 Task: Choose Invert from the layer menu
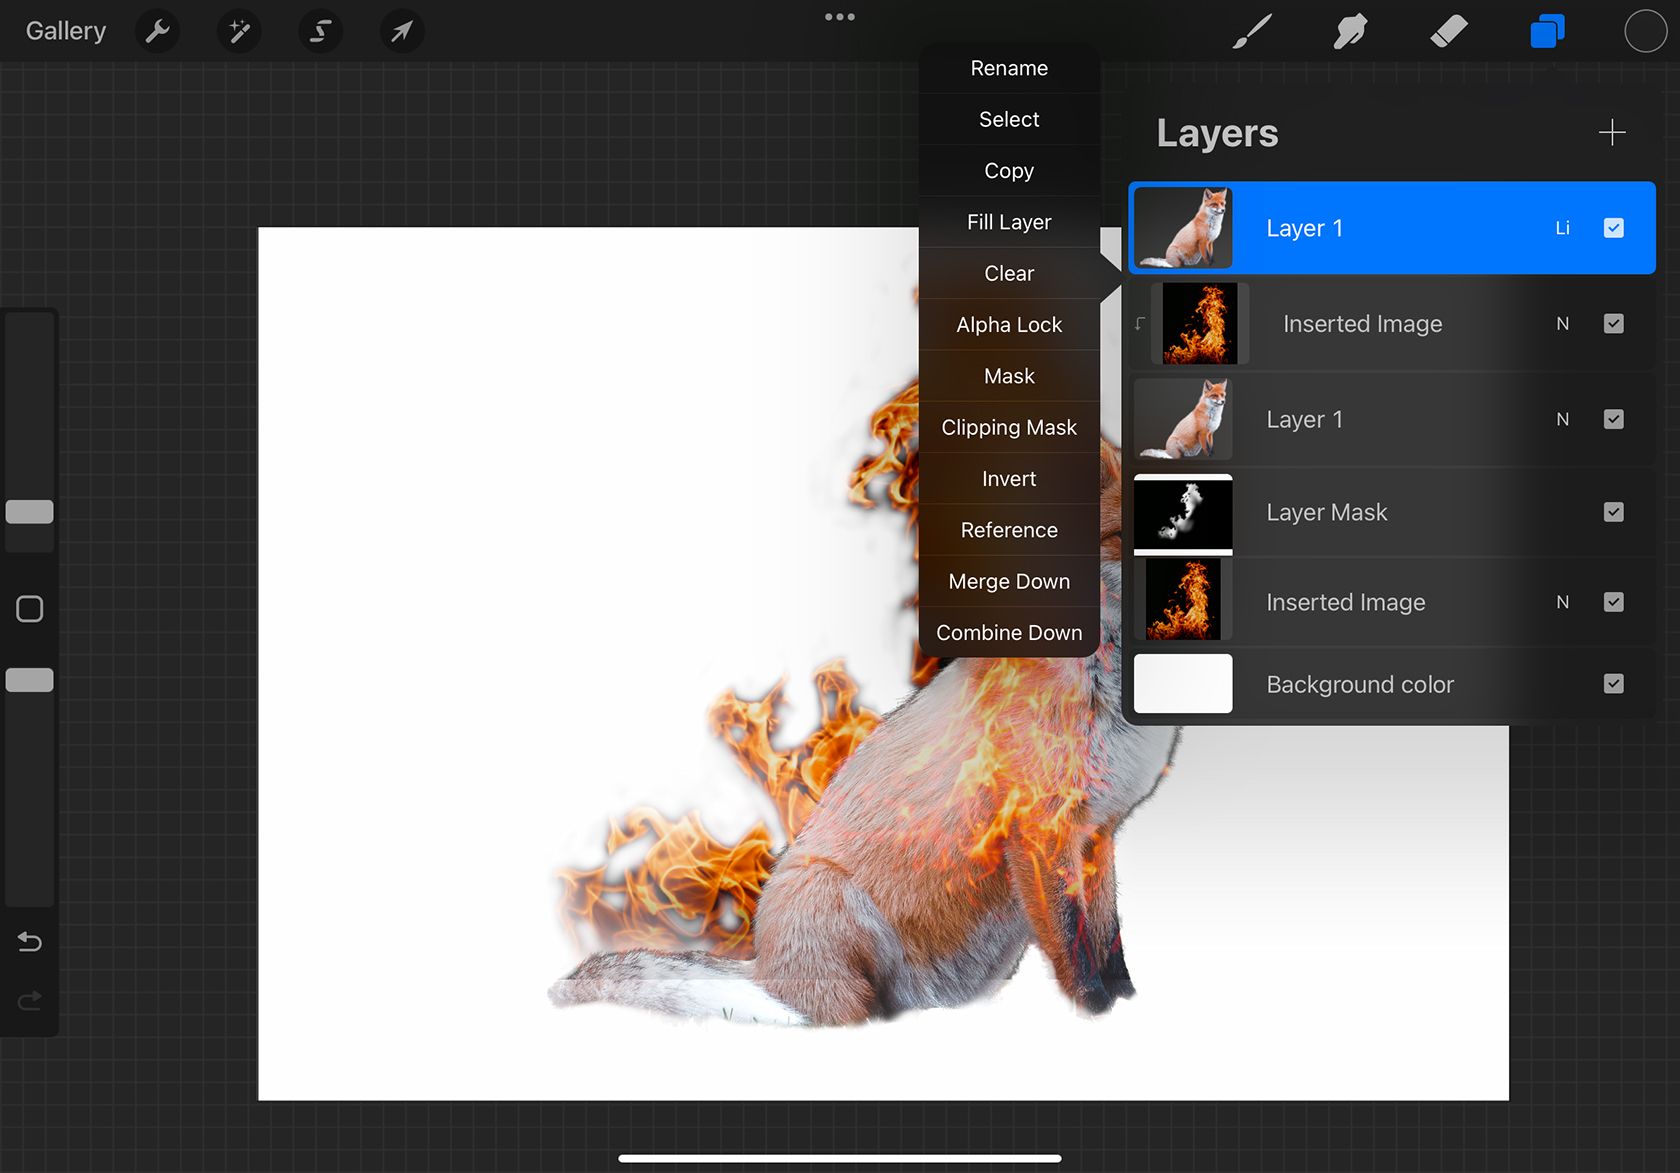tap(1009, 479)
